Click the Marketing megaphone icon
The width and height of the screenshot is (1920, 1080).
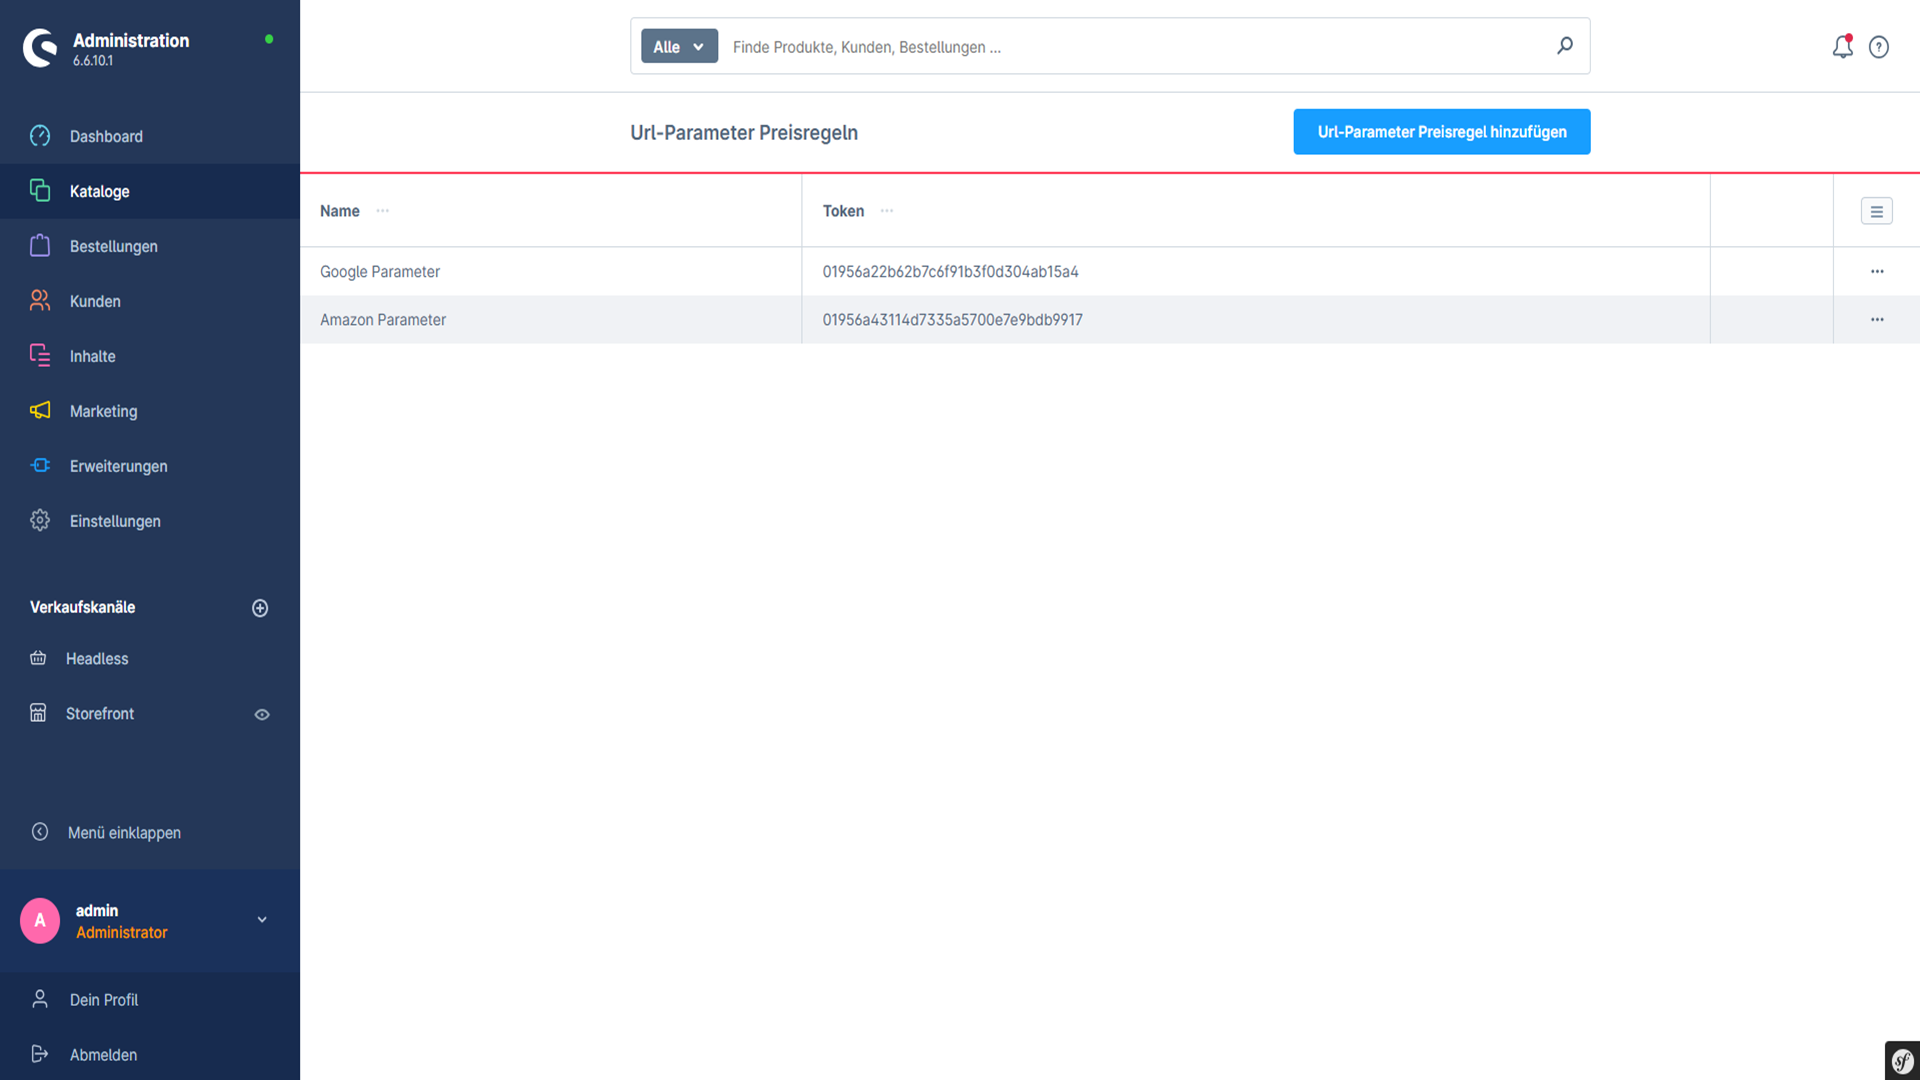pos(40,410)
